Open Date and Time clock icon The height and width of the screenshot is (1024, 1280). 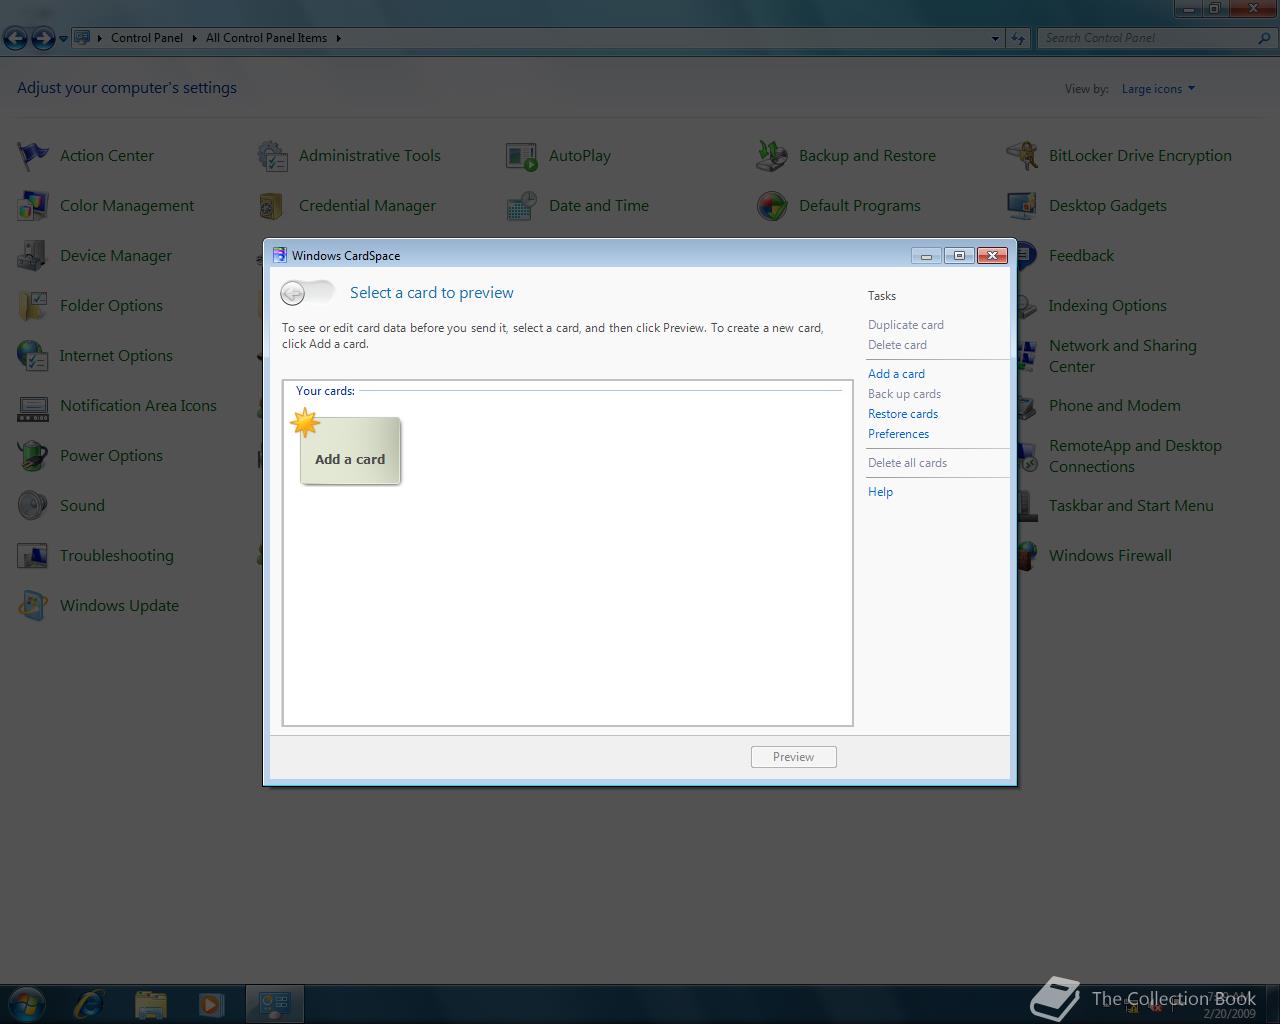522,205
